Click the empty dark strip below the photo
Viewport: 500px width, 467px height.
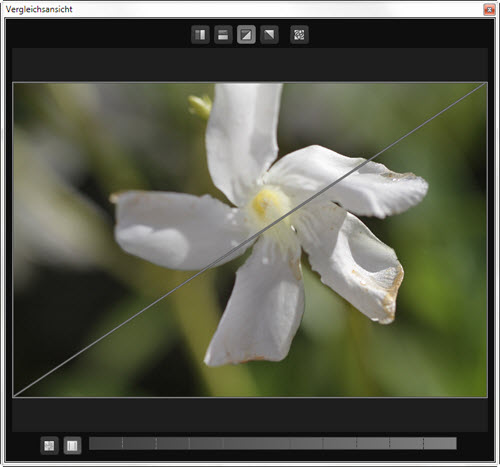(x=250, y=415)
